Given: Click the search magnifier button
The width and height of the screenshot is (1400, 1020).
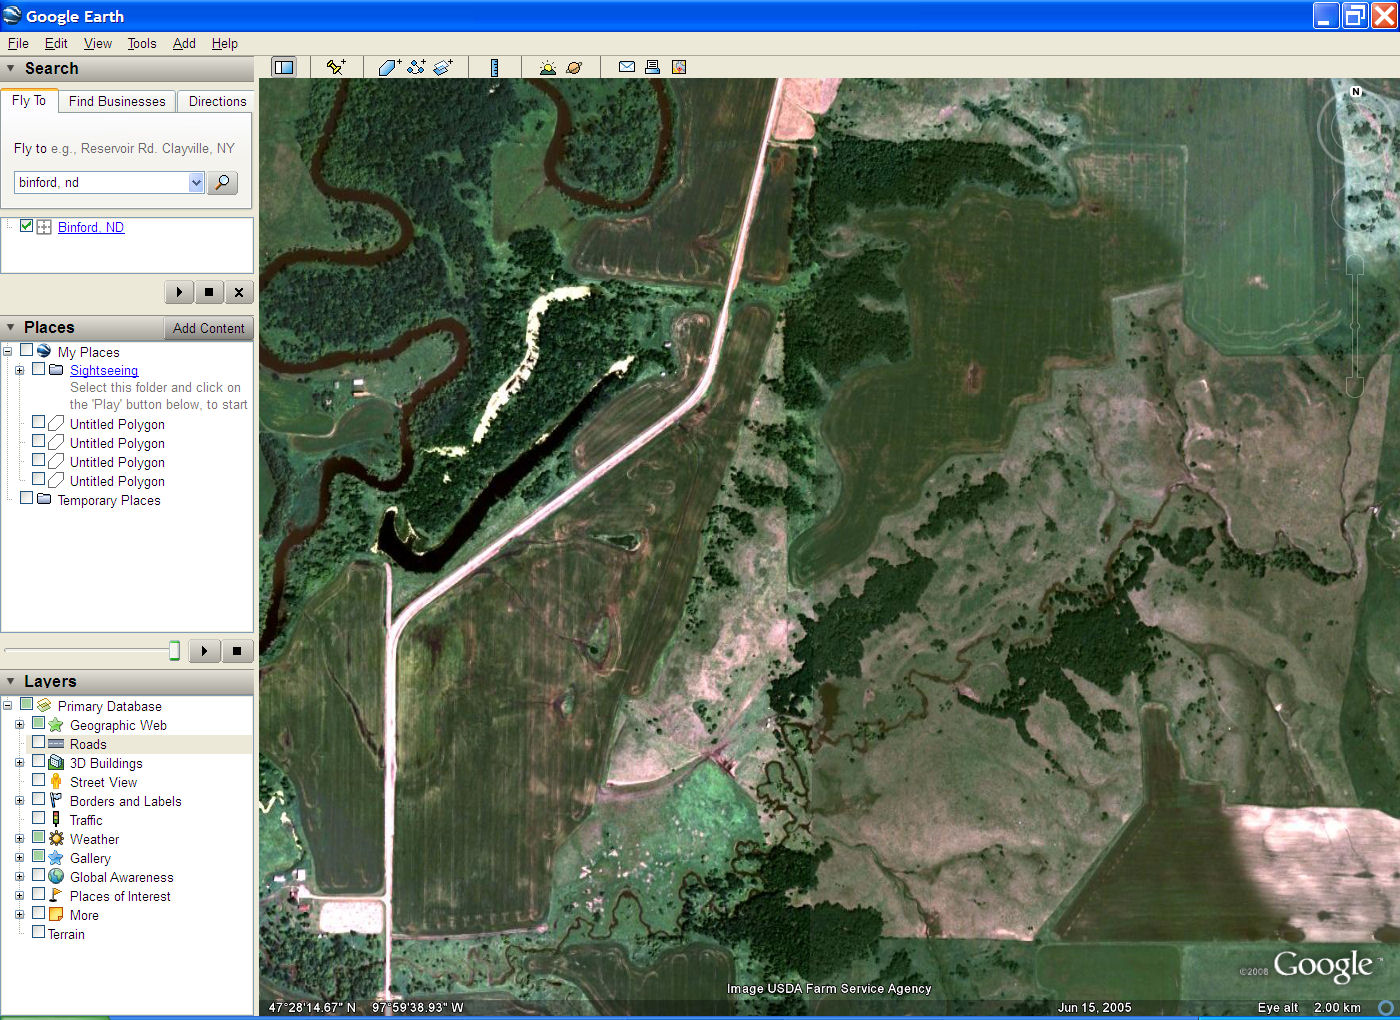Looking at the screenshot, I should point(222,182).
